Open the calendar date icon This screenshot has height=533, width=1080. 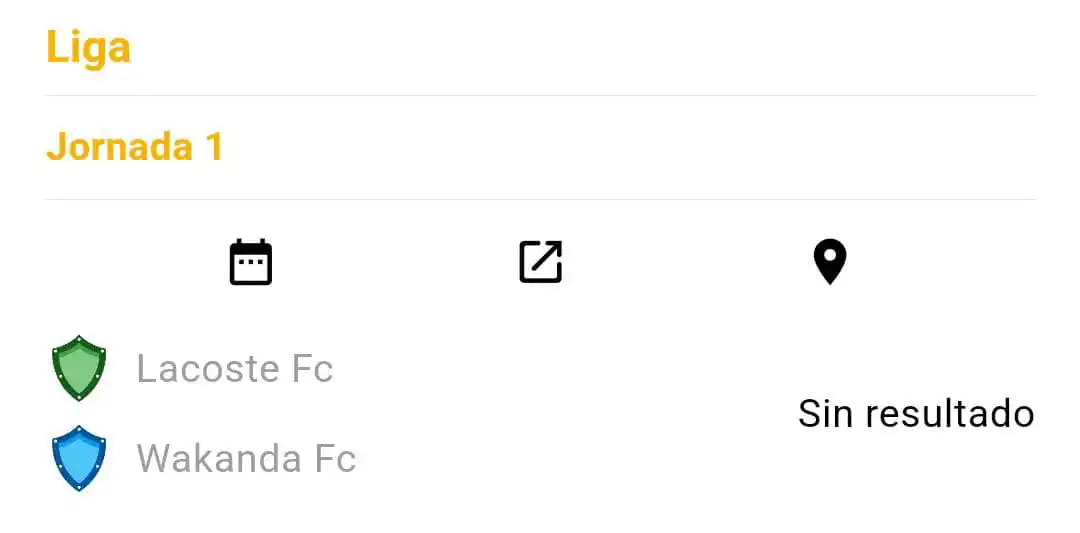click(251, 262)
